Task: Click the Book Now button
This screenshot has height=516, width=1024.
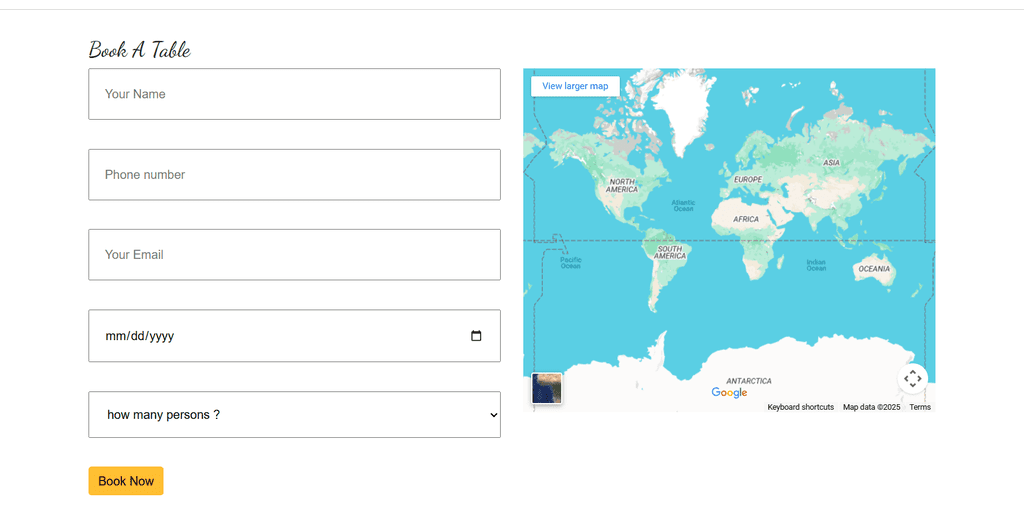Action: (126, 481)
